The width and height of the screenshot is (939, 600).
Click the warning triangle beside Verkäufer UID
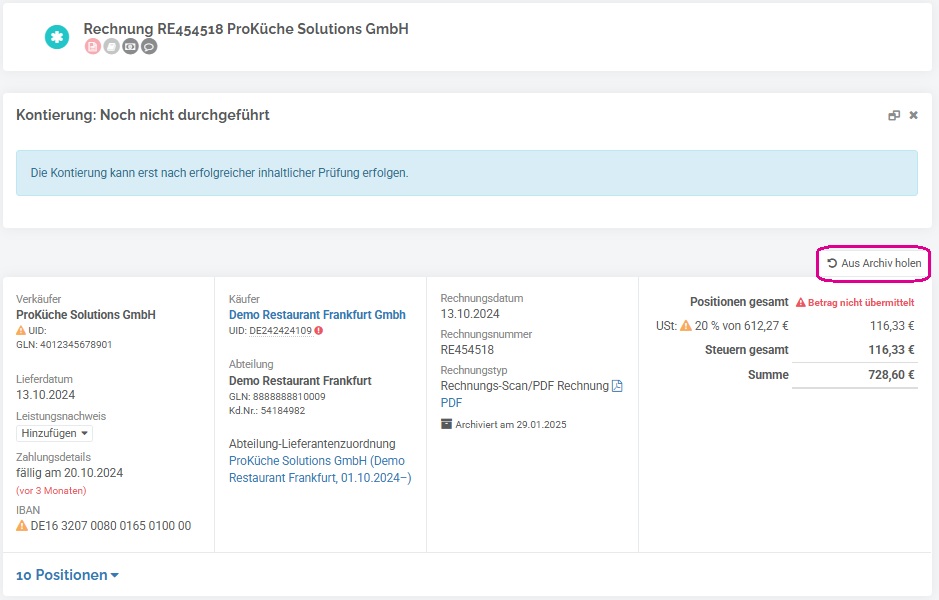click(x=21, y=331)
